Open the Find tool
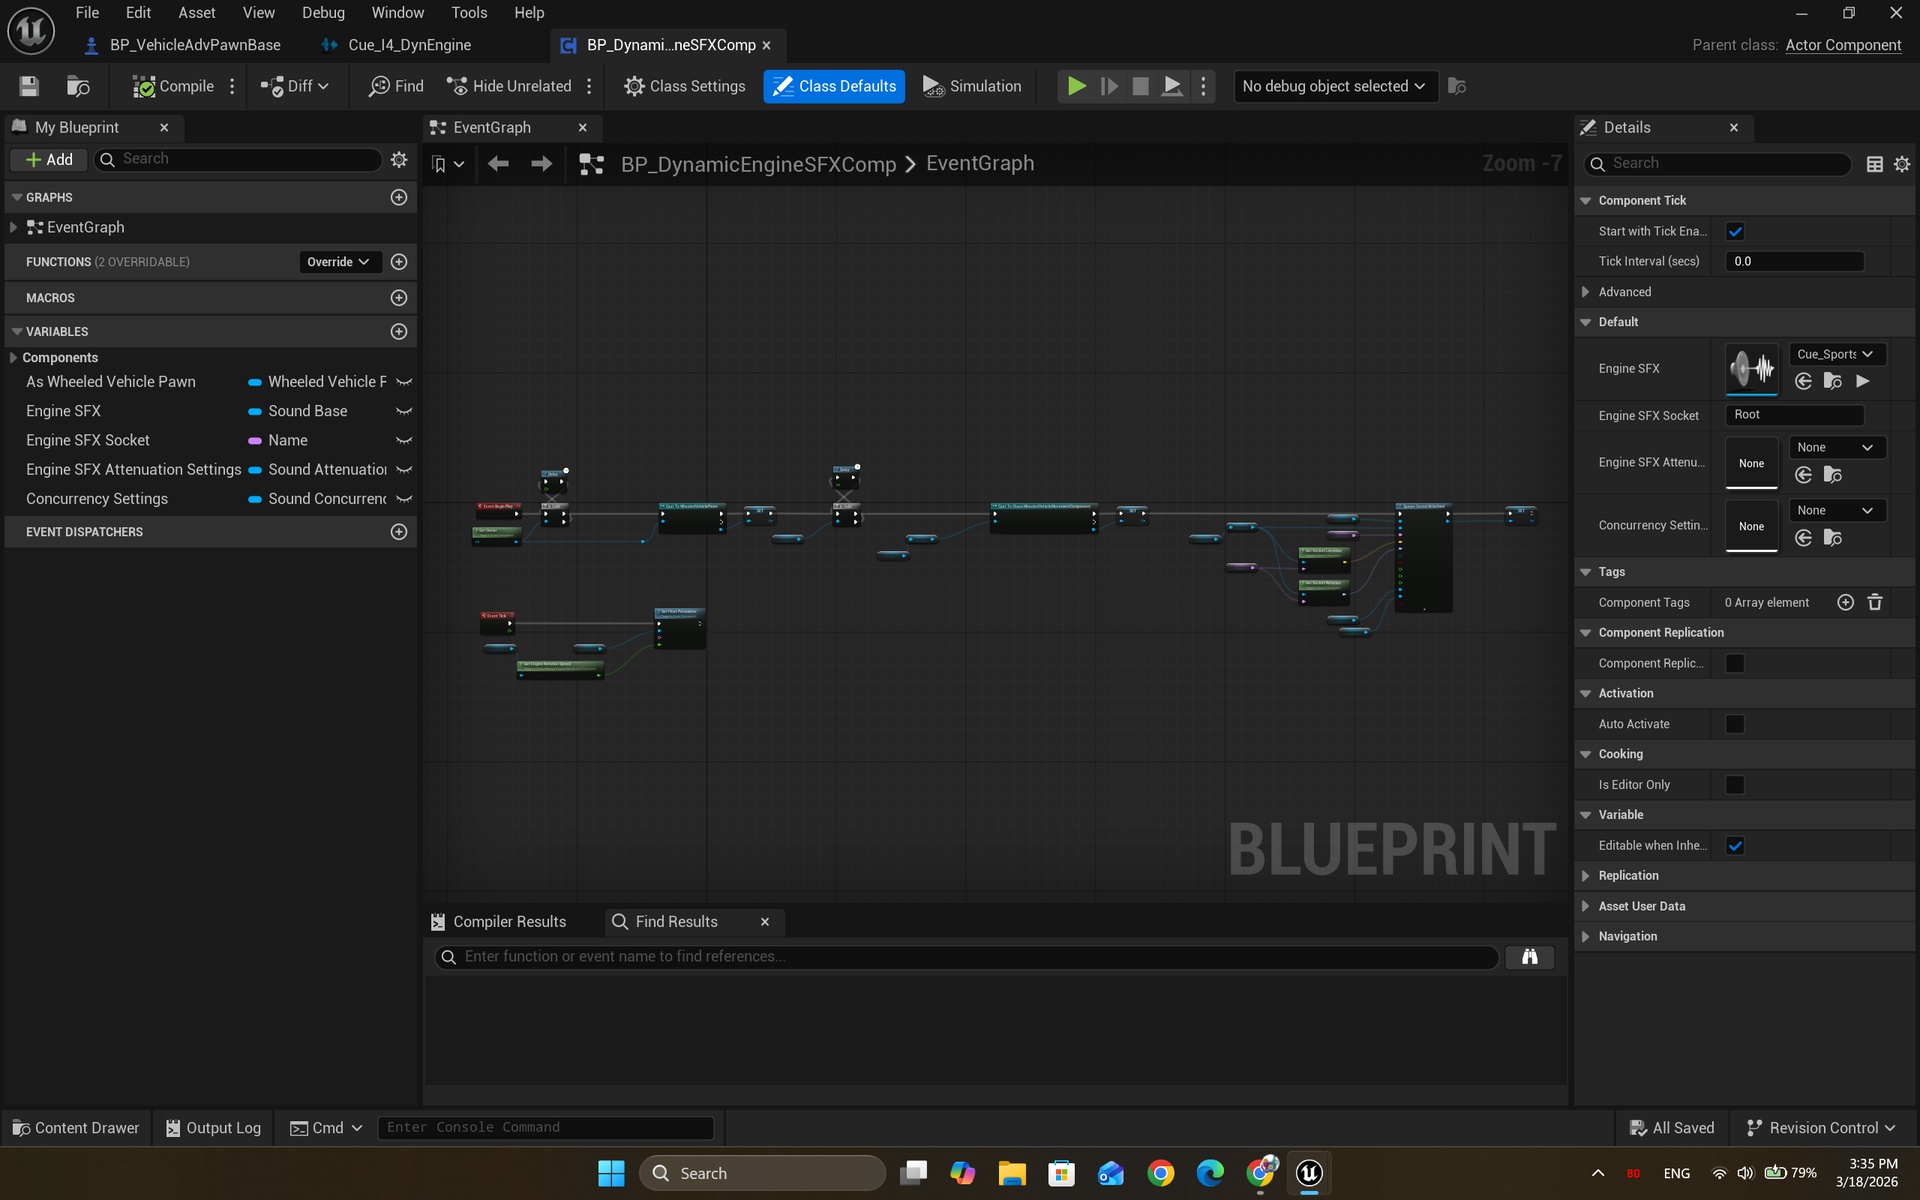This screenshot has height=1200, width=1920. click(x=396, y=86)
